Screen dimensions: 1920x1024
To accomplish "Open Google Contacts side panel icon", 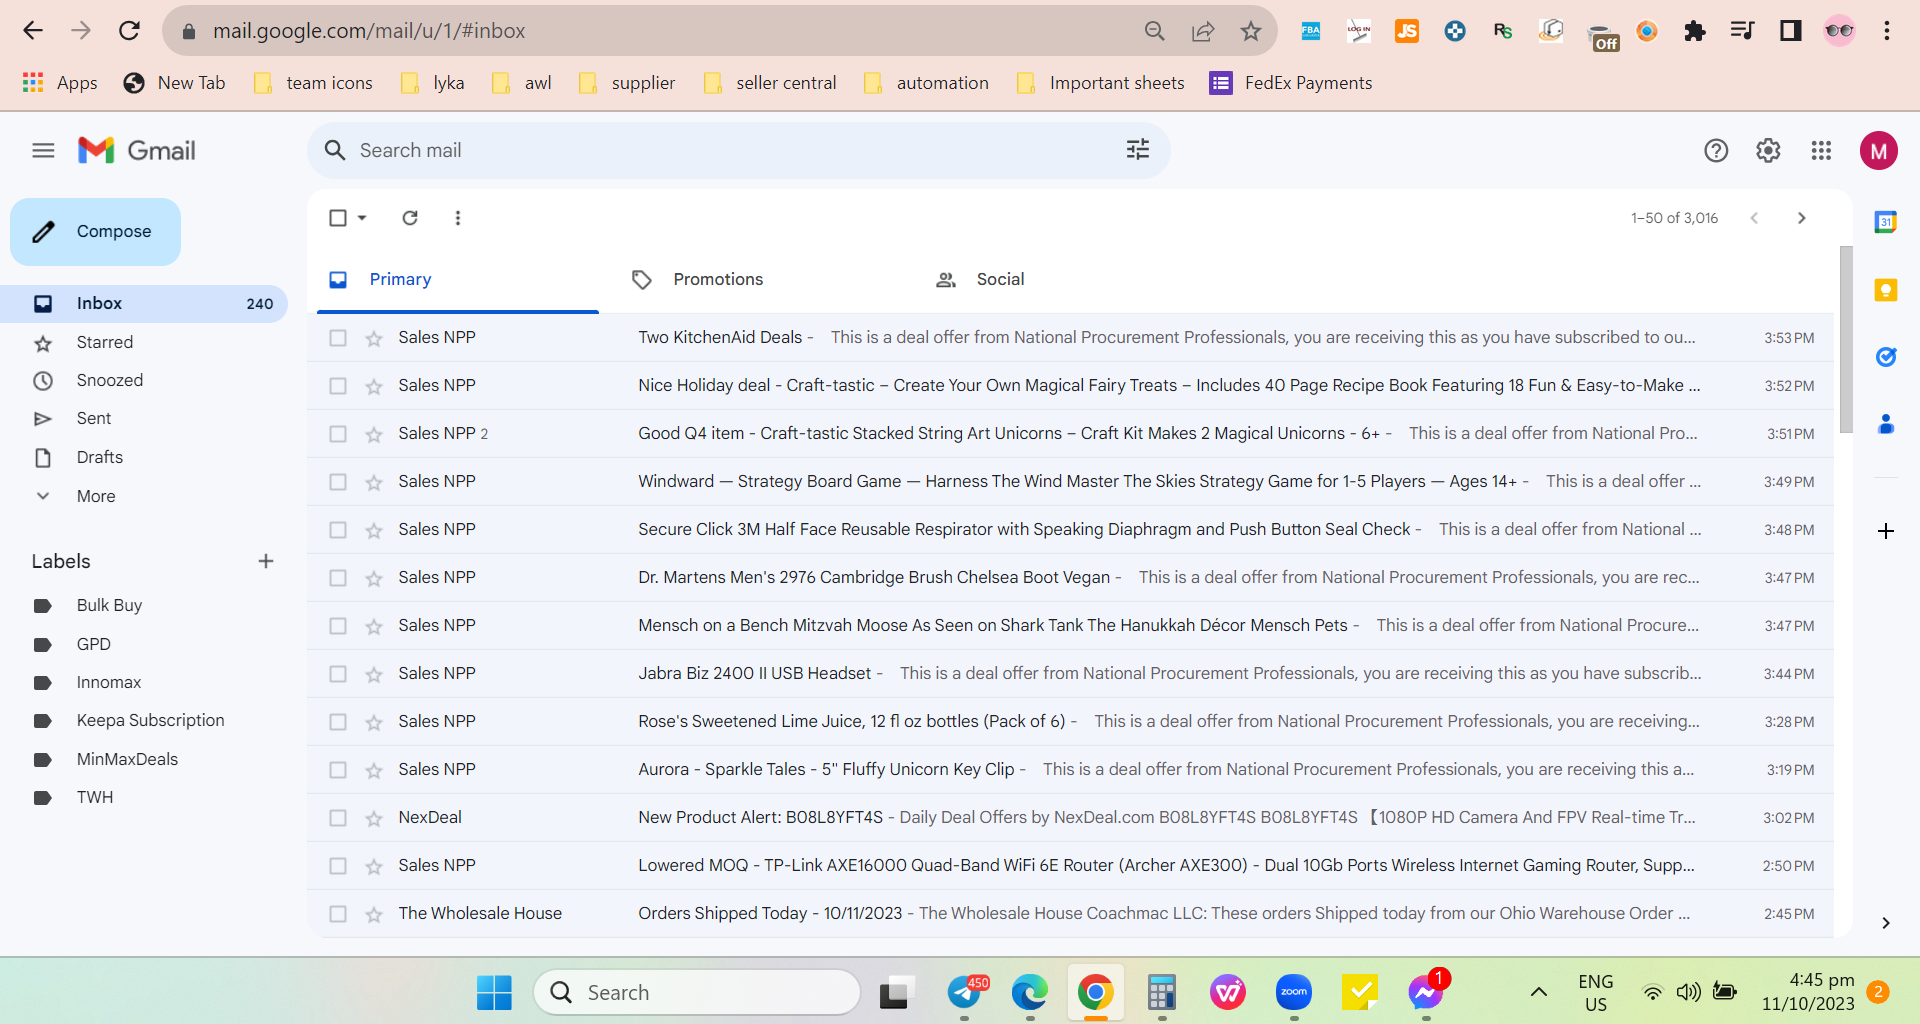I will point(1886,424).
